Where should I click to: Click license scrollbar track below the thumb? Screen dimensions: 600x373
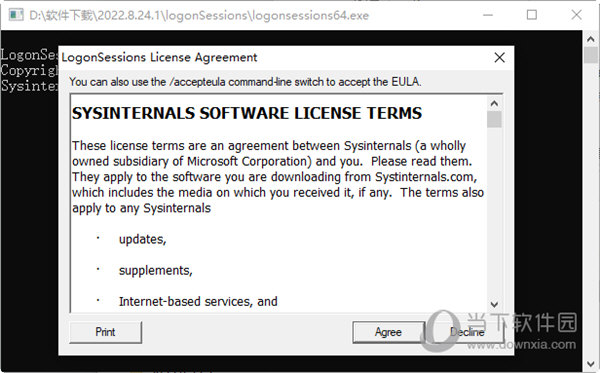click(494, 212)
